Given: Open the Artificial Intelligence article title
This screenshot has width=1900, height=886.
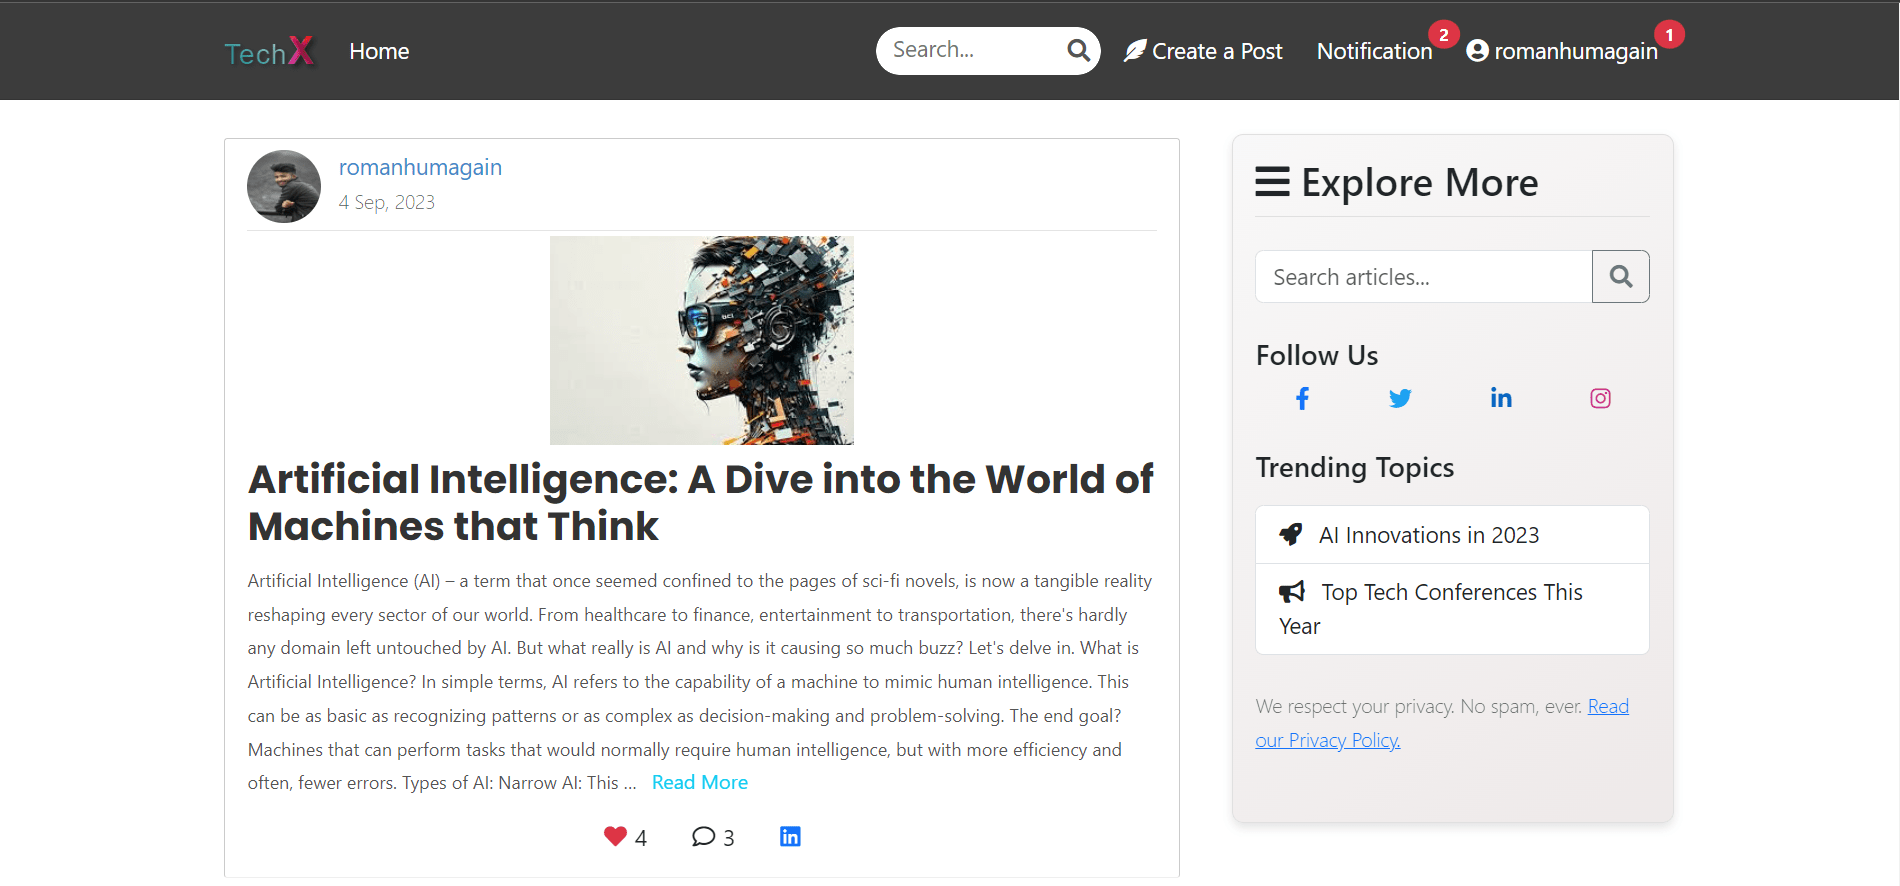Looking at the screenshot, I should pos(700,502).
